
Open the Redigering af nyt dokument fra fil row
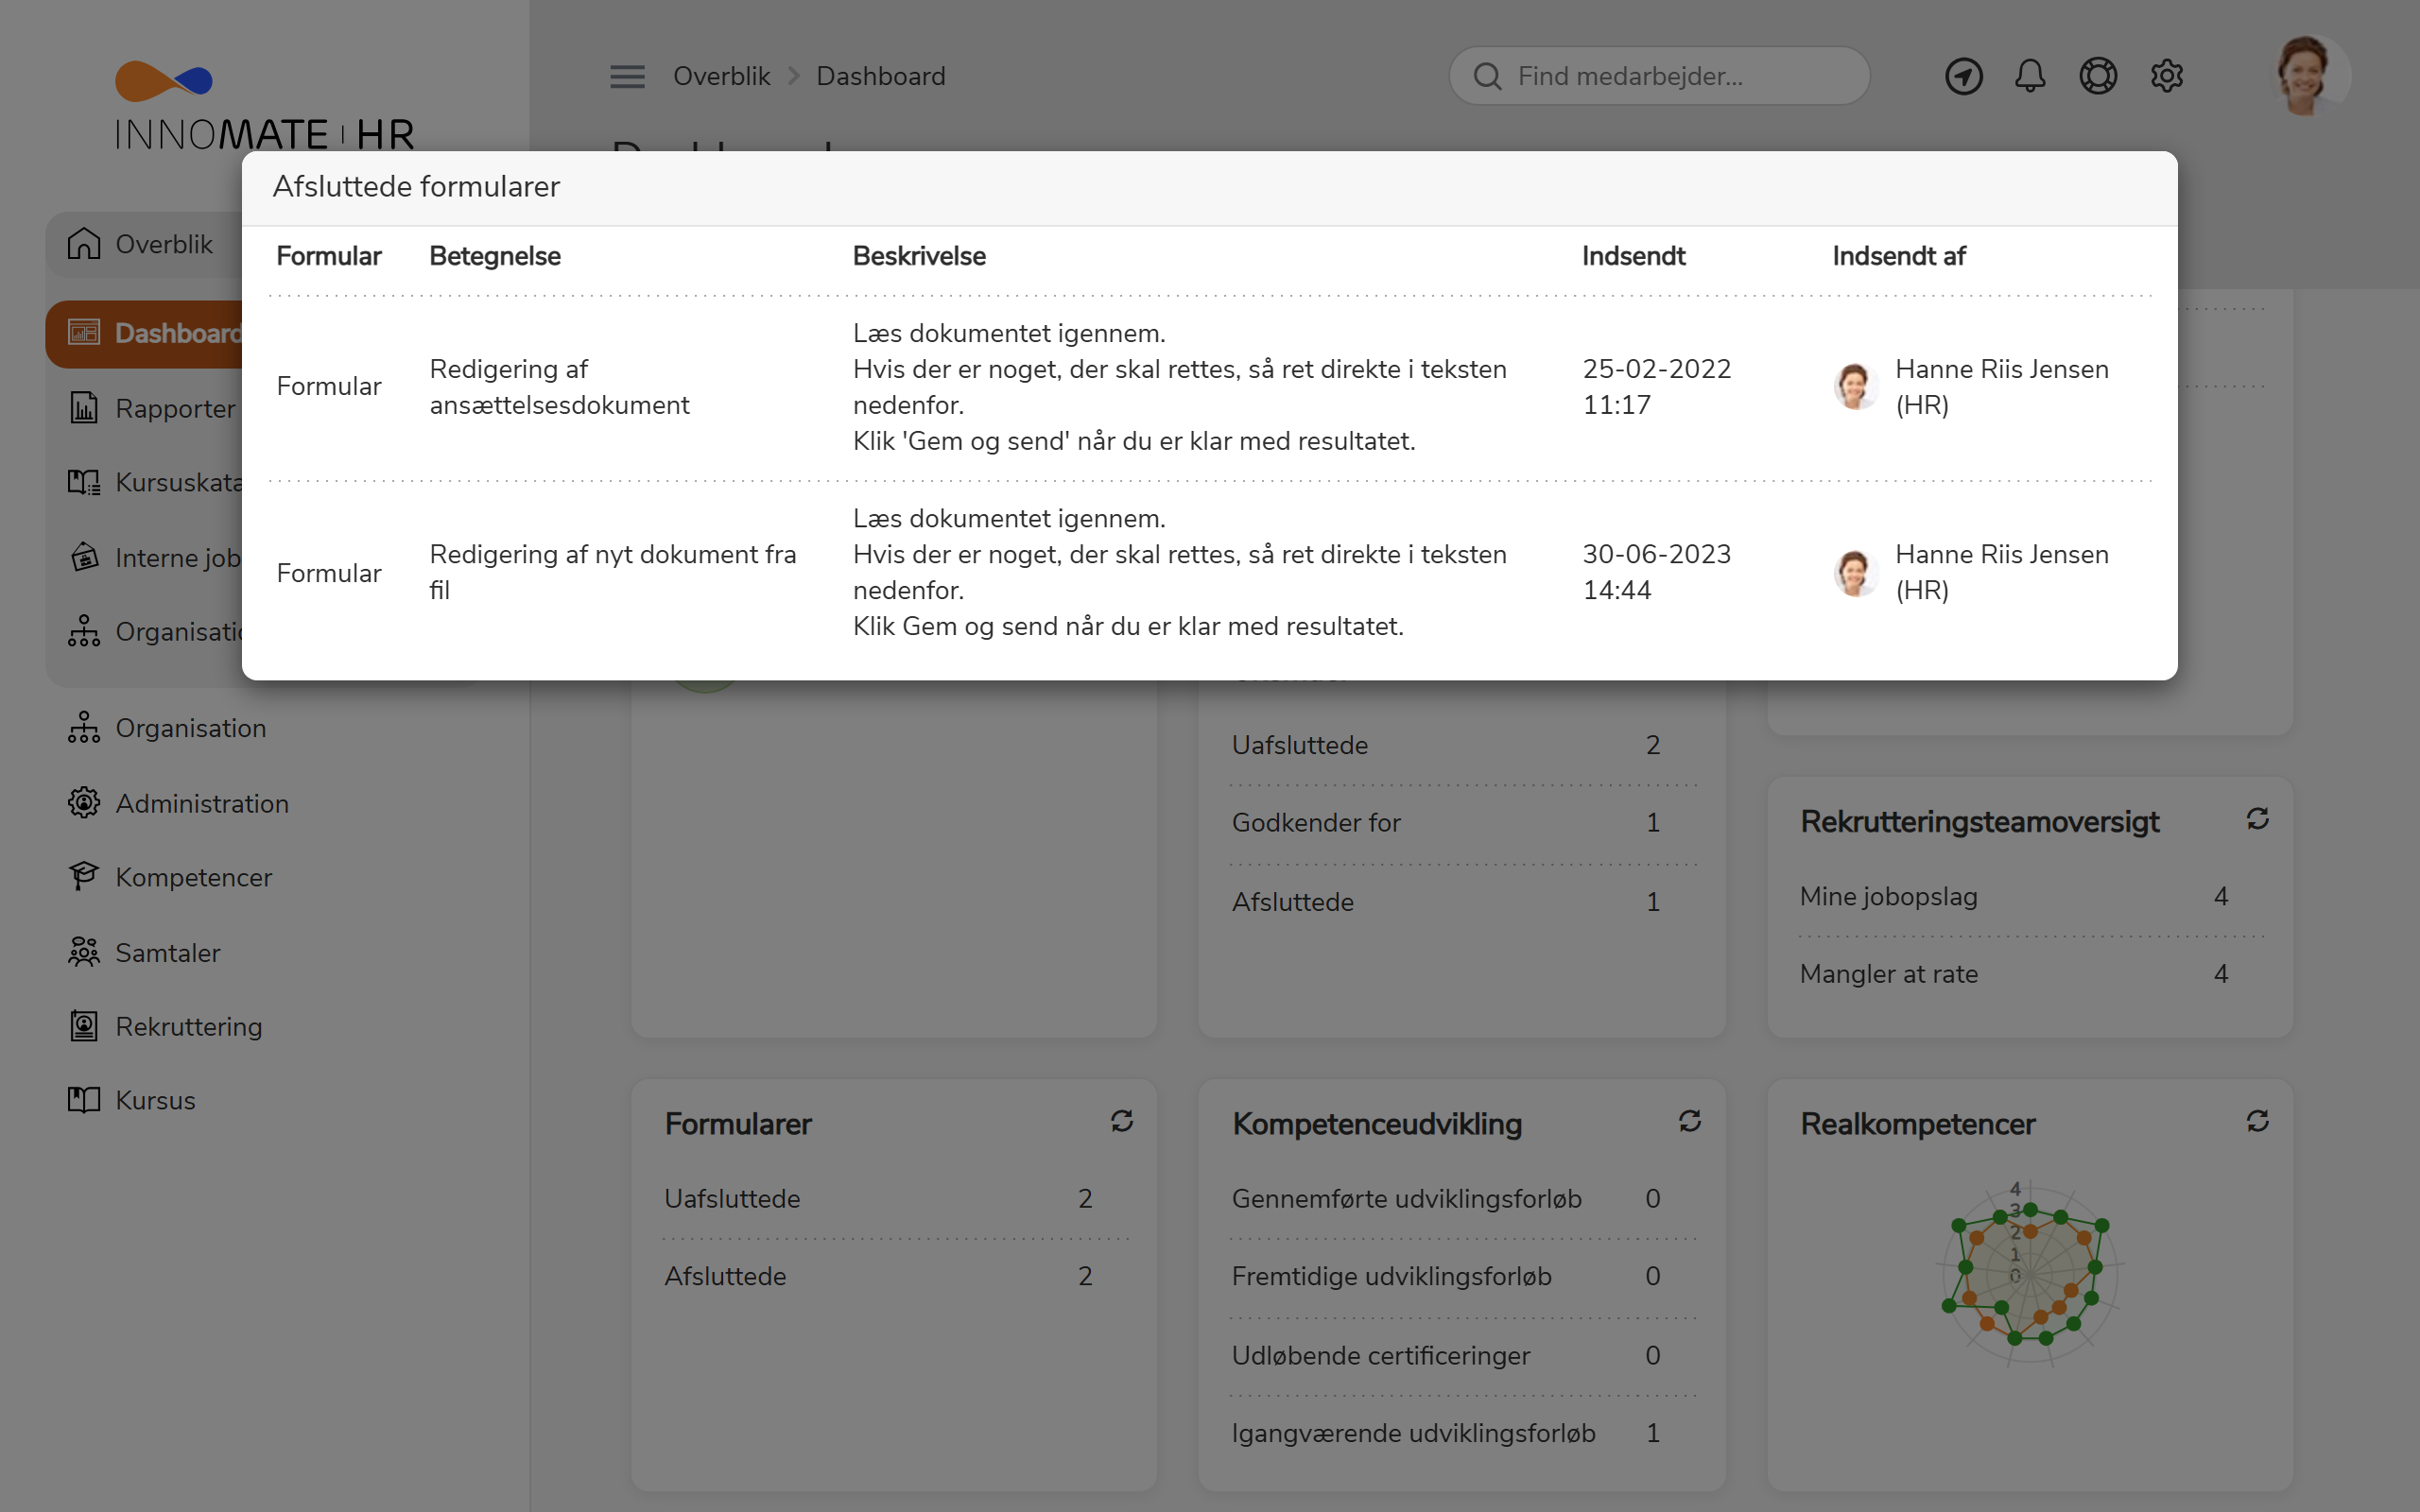[612, 572]
